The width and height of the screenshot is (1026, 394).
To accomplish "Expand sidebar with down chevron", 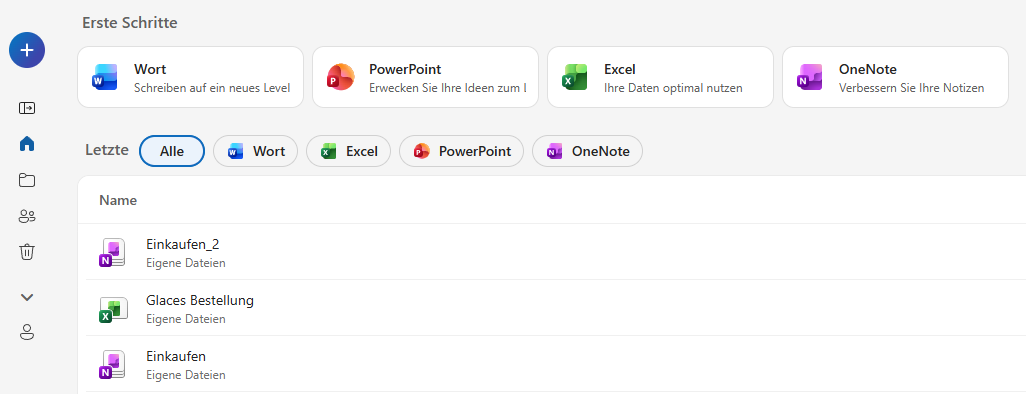I will pyautogui.click(x=27, y=297).
